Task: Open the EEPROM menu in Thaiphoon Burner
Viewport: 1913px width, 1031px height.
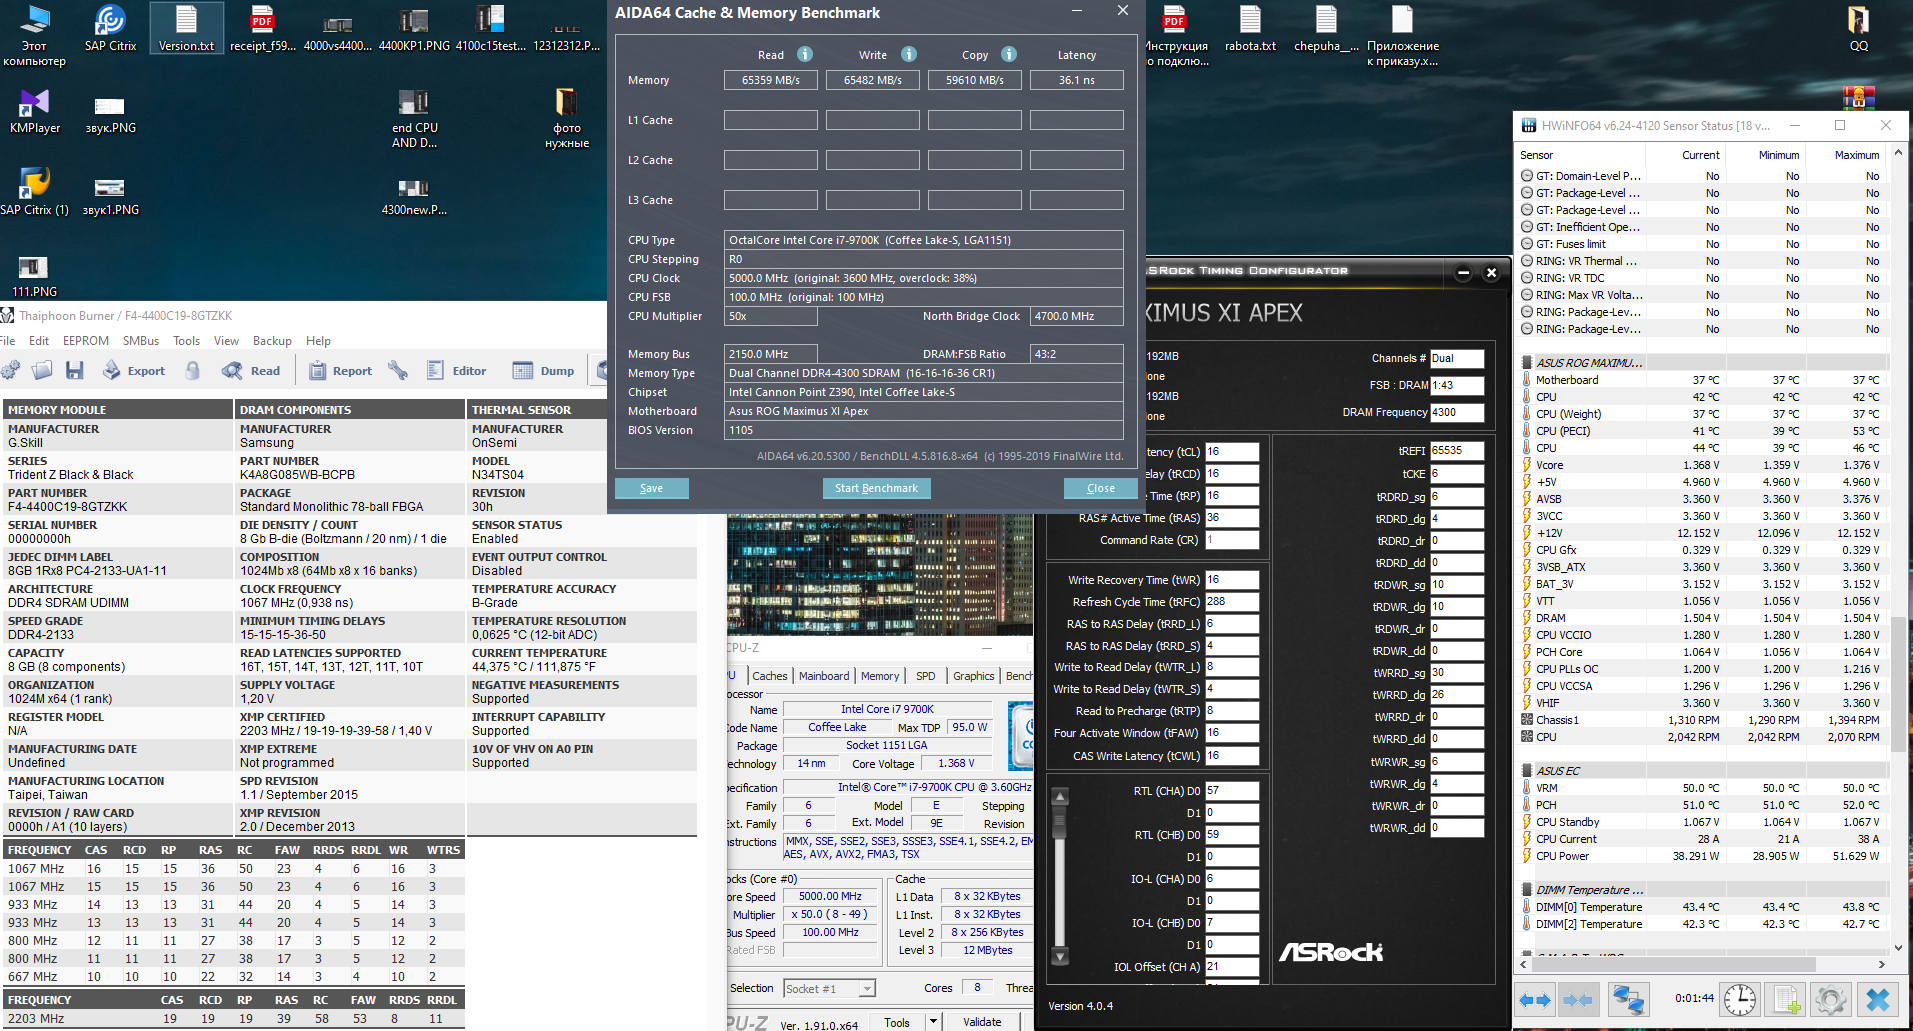Action: point(86,341)
